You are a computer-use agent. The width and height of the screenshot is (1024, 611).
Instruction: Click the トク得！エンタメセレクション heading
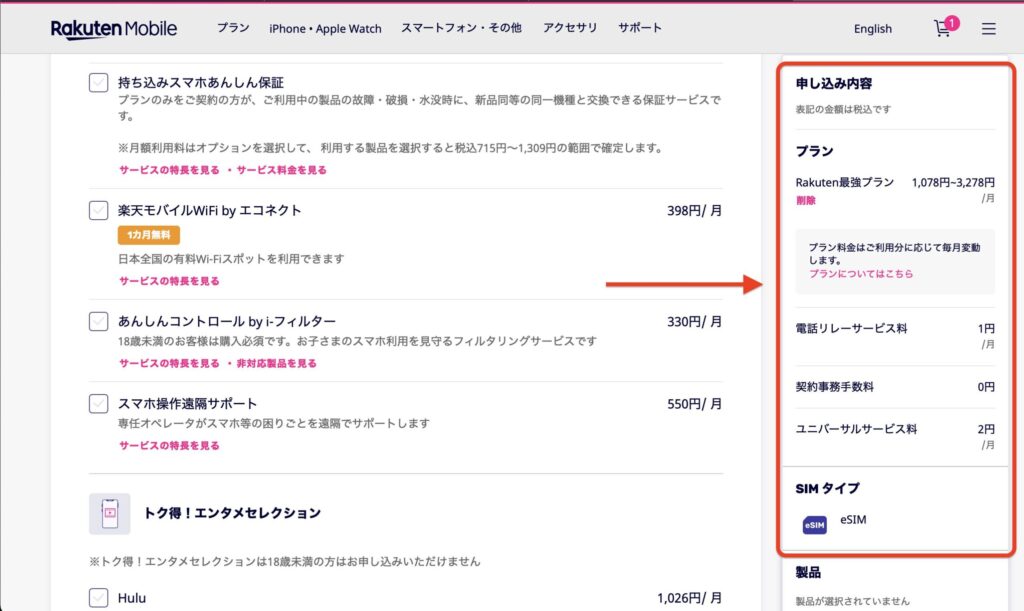[232, 513]
